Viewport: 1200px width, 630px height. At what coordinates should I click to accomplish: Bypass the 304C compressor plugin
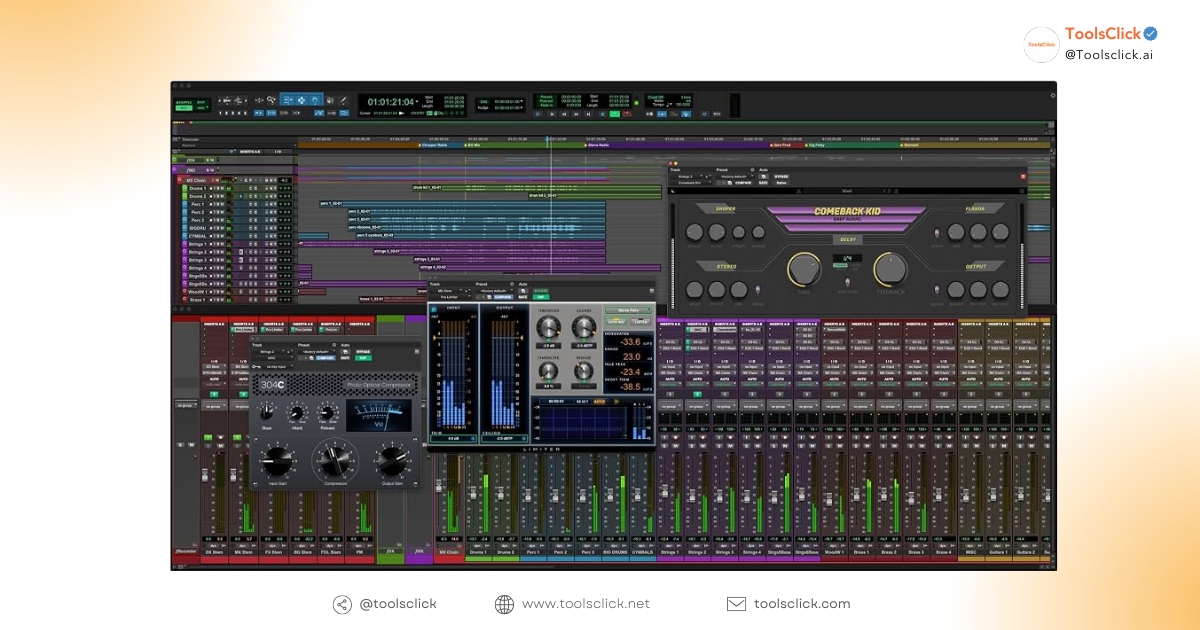coord(363,352)
